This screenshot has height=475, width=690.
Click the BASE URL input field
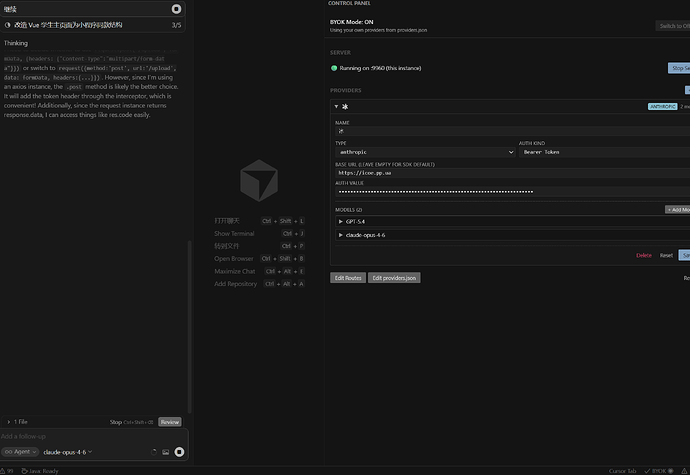(x=513, y=173)
